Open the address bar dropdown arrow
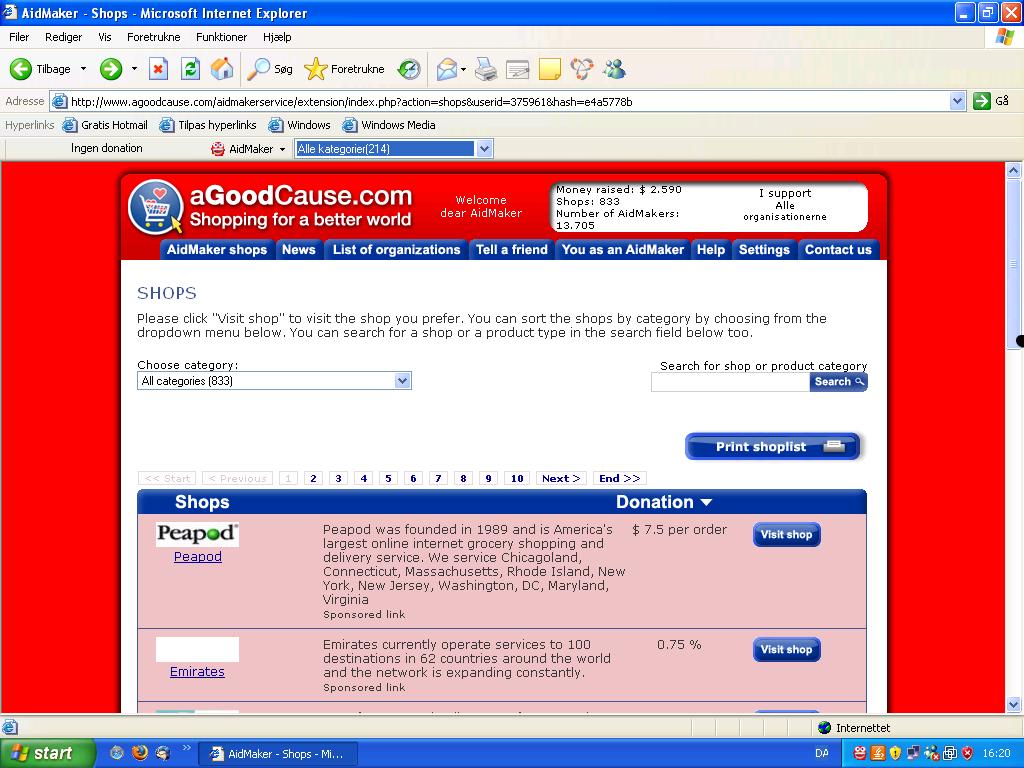Image resolution: width=1024 pixels, height=768 pixels. point(957,101)
